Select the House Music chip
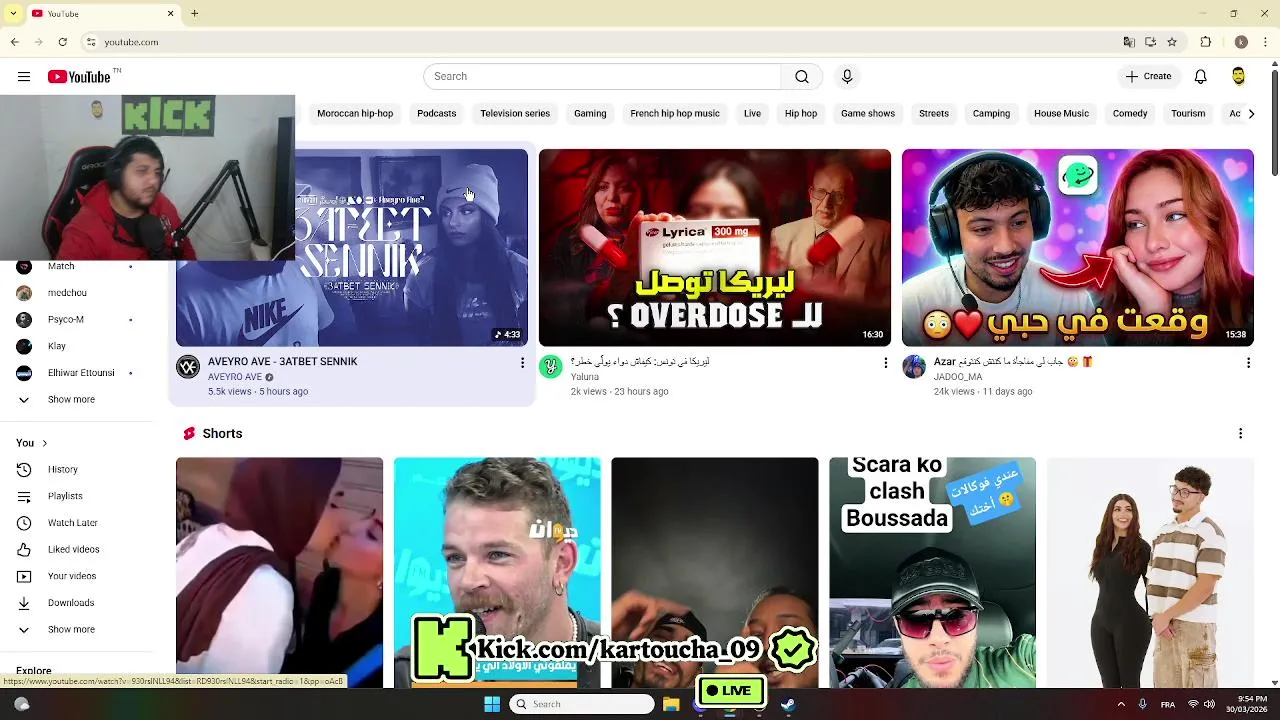 point(1061,114)
